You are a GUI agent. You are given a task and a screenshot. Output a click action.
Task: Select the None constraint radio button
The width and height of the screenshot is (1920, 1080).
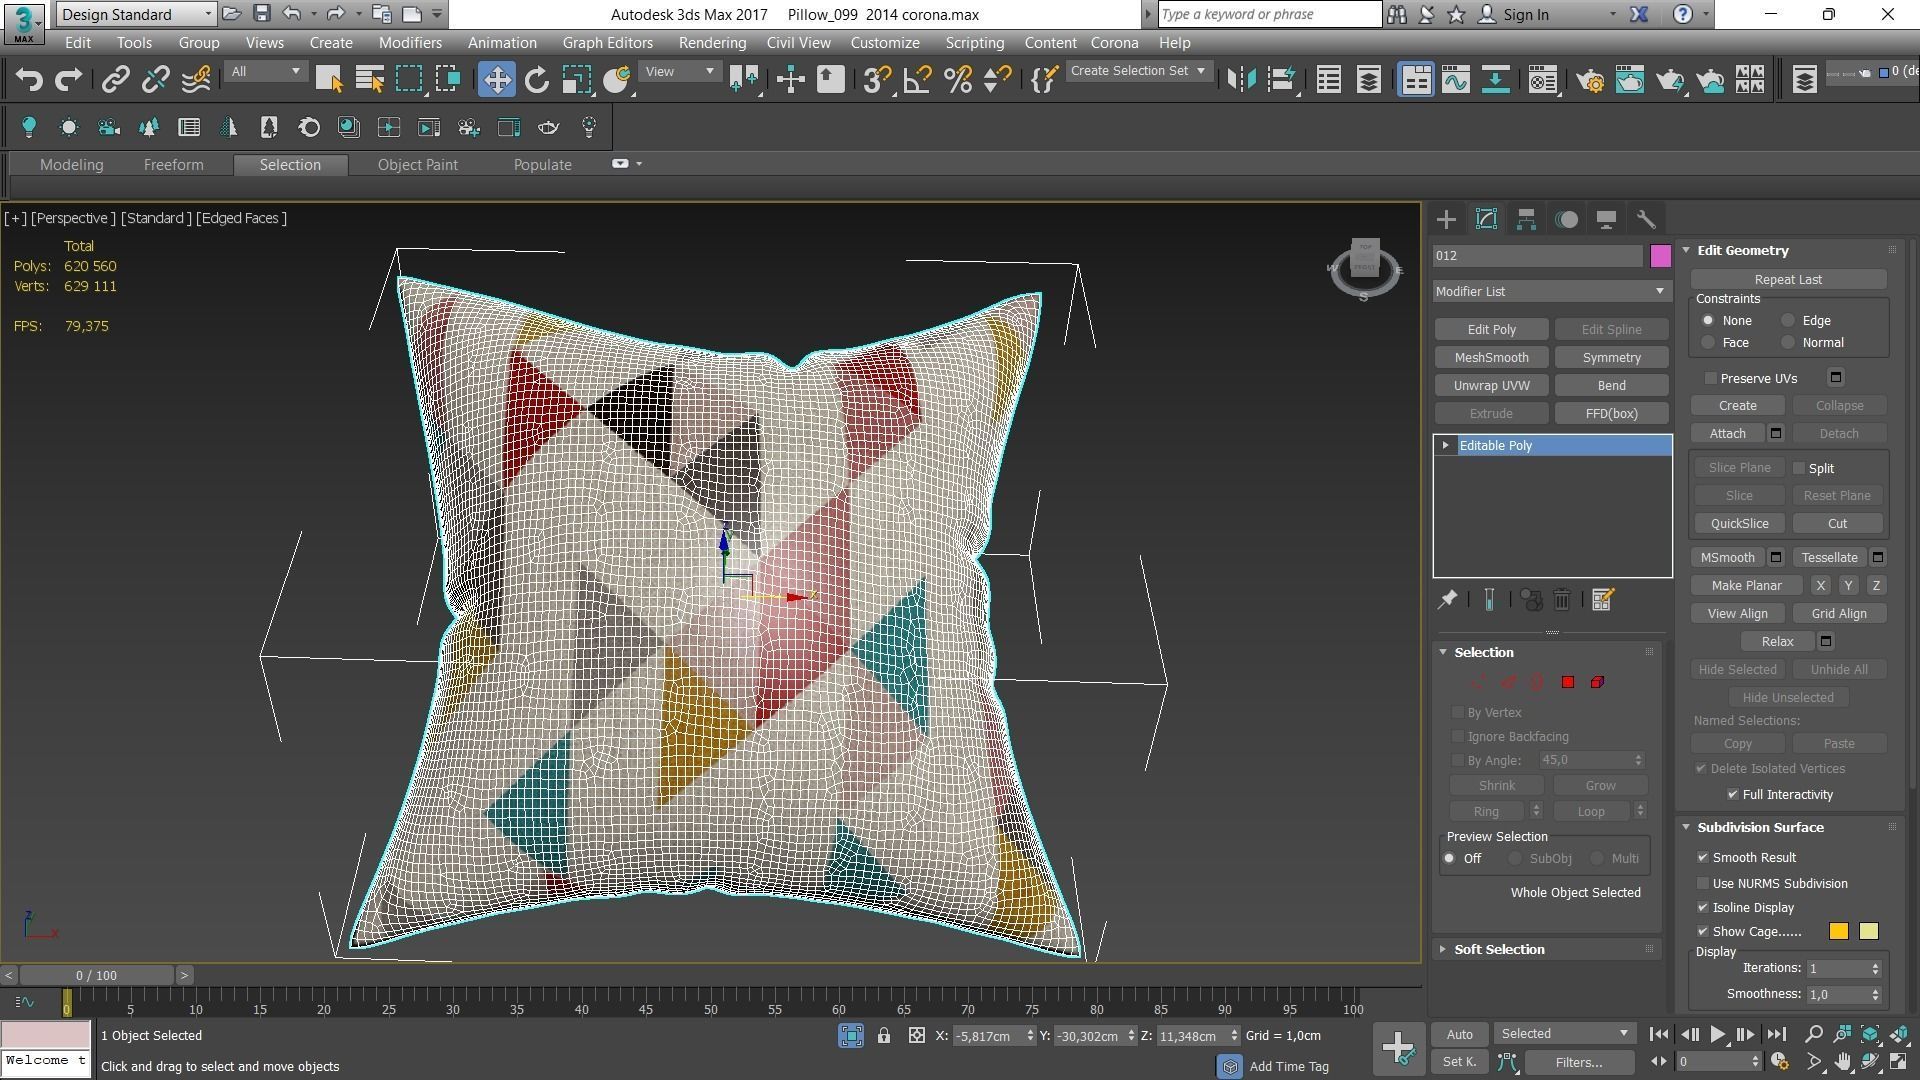pos(1708,321)
